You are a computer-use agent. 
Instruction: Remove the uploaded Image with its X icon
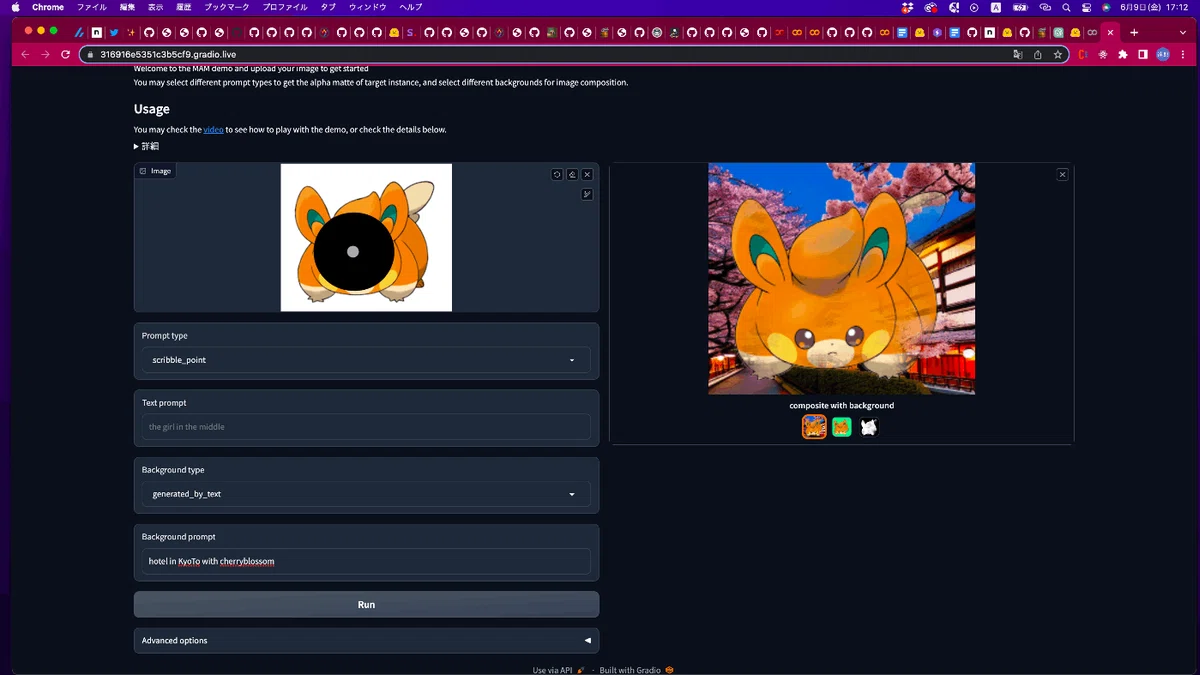(x=587, y=174)
